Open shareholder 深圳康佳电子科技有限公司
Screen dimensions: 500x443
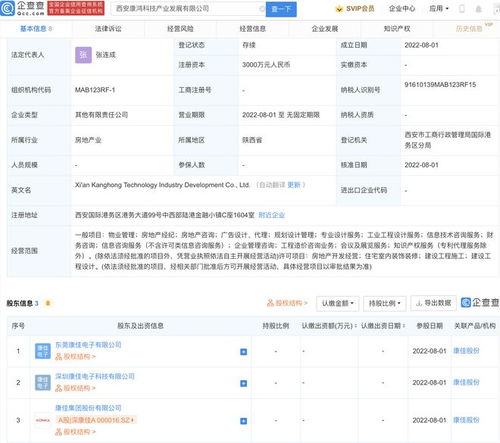[95, 376]
